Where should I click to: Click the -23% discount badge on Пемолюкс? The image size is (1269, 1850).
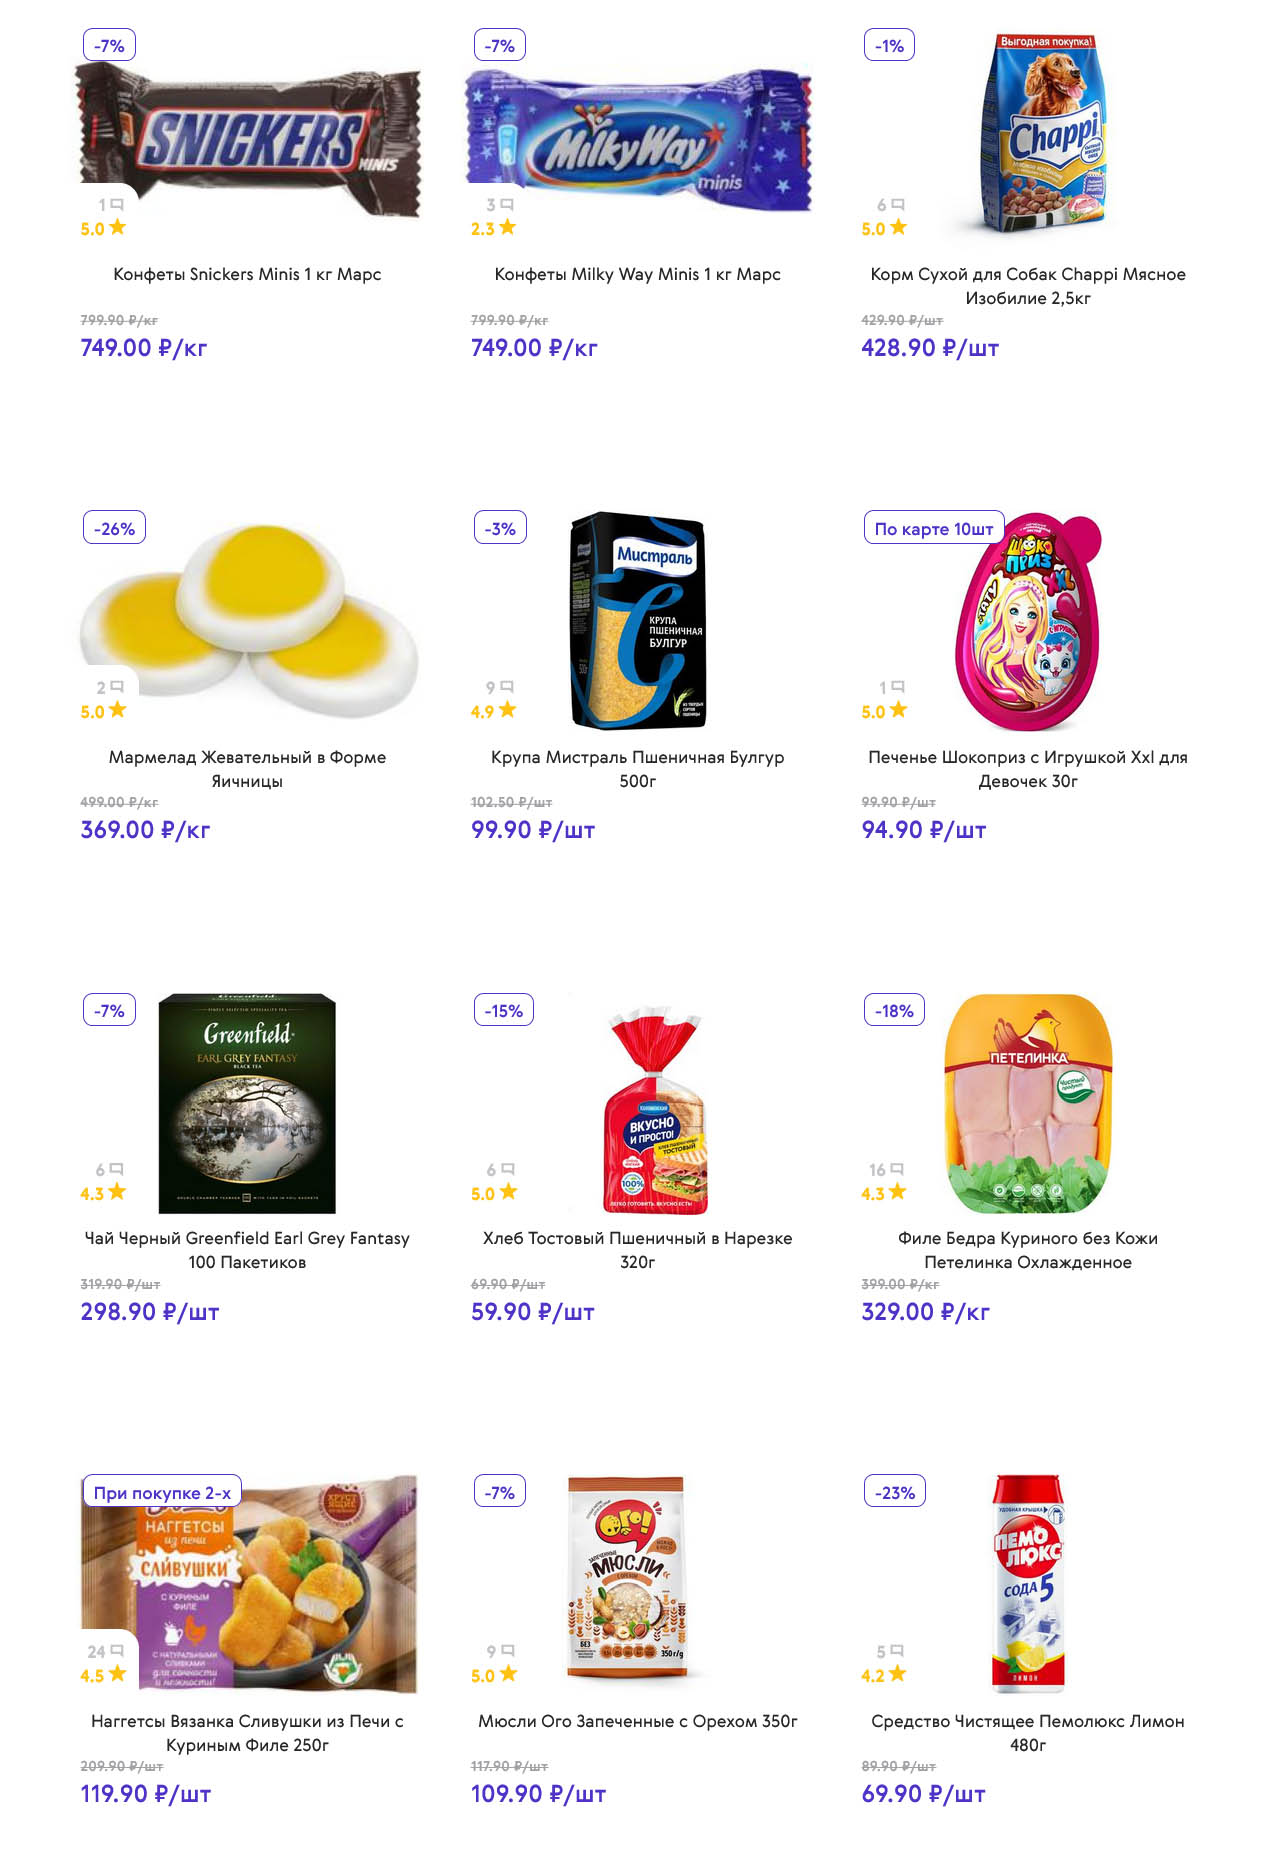[894, 1492]
